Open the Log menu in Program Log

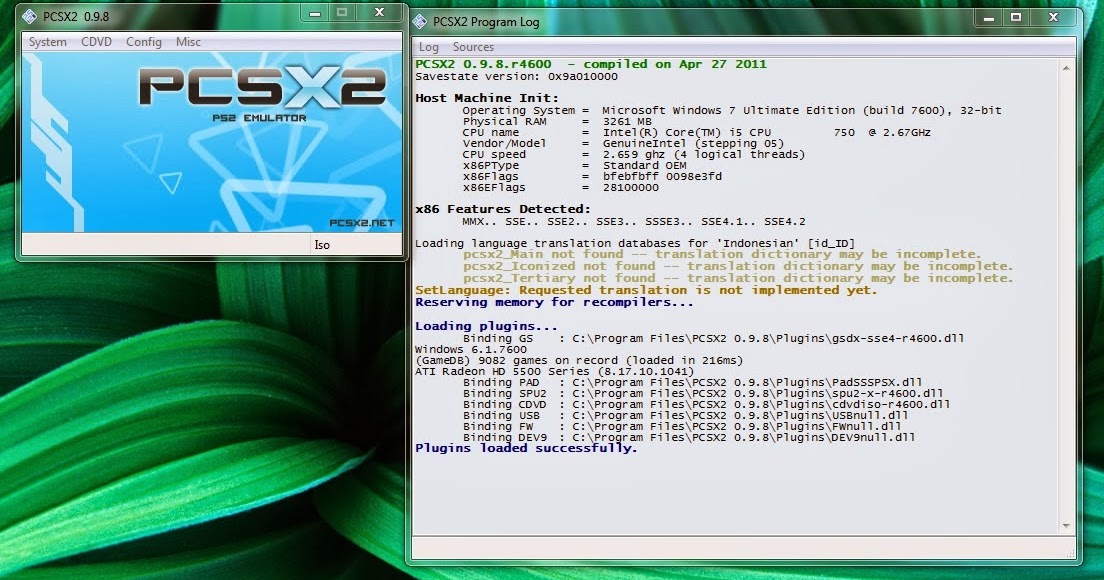click(x=429, y=47)
